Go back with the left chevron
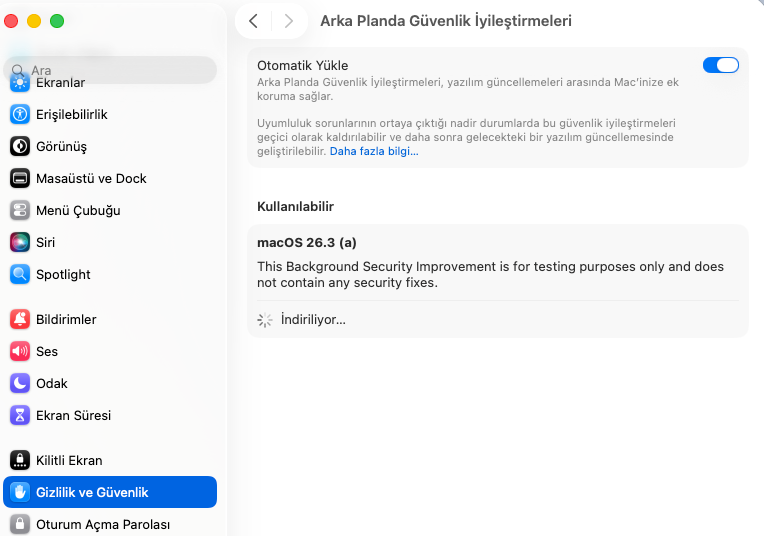The height and width of the screenshot is (536, 764). click(x=254, y=21)
